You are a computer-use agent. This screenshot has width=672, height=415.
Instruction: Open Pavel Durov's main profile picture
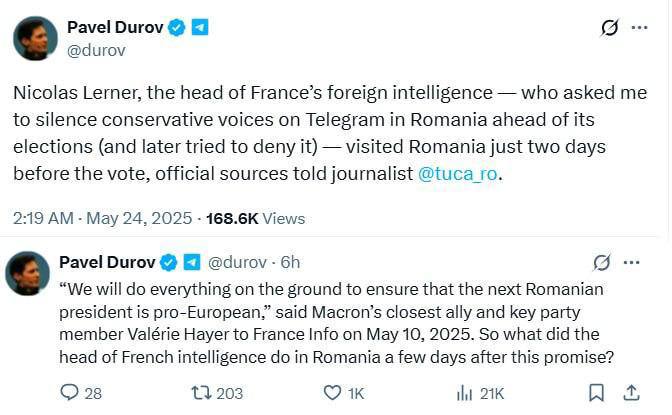tap(34, 38)
